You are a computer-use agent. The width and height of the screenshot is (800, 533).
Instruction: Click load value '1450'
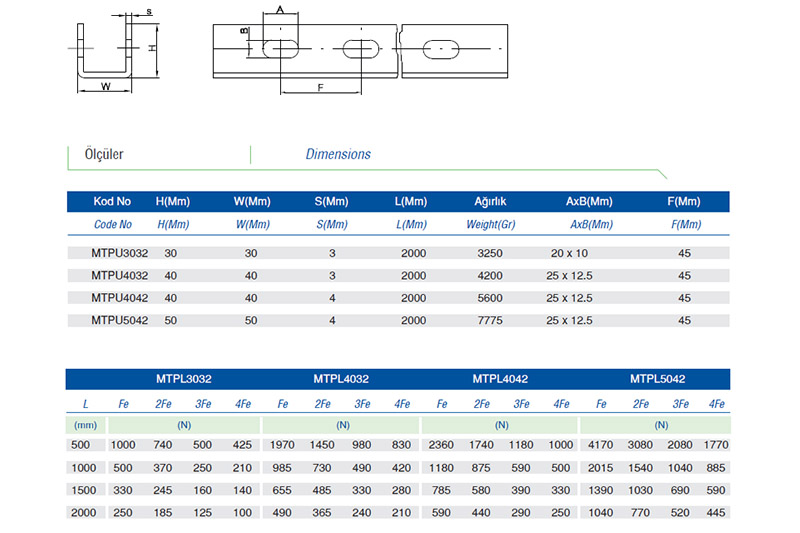click(322, 445)
